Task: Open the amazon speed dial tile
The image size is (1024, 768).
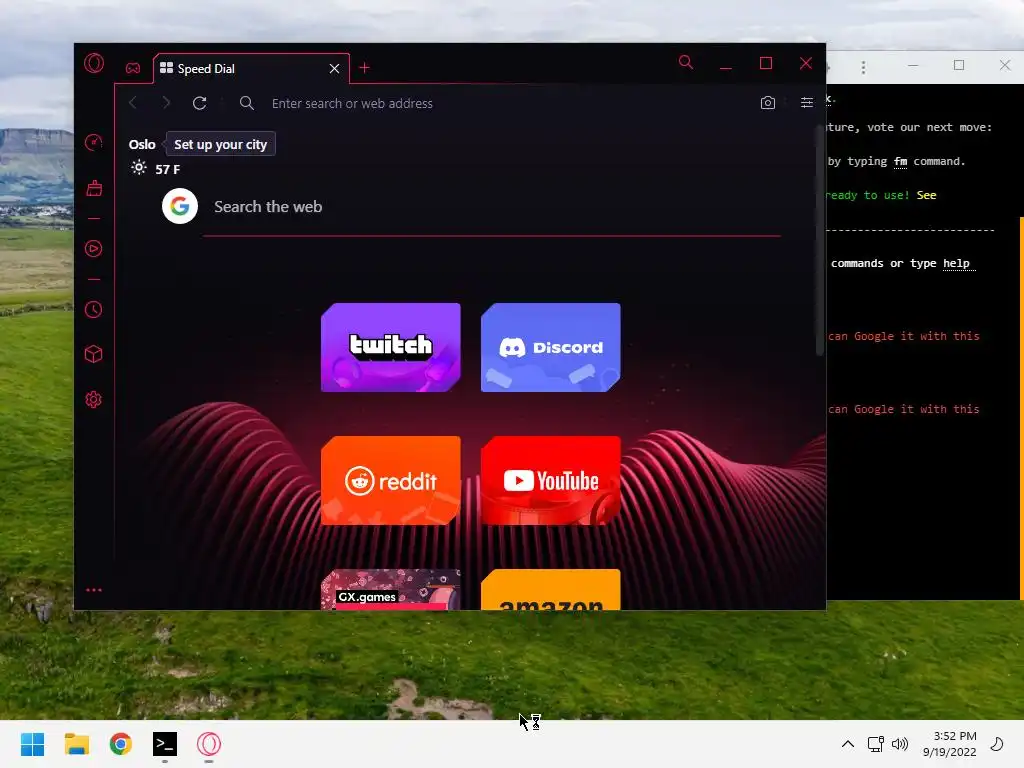Action: coord(551,590)
